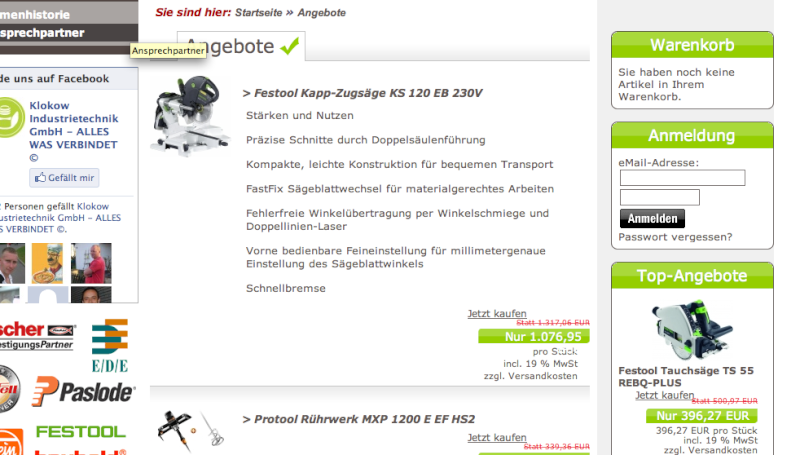The height and width of the screenshot is (455, 800).
Task: Like the page with Gefällt mir
Action: point(64,178)
